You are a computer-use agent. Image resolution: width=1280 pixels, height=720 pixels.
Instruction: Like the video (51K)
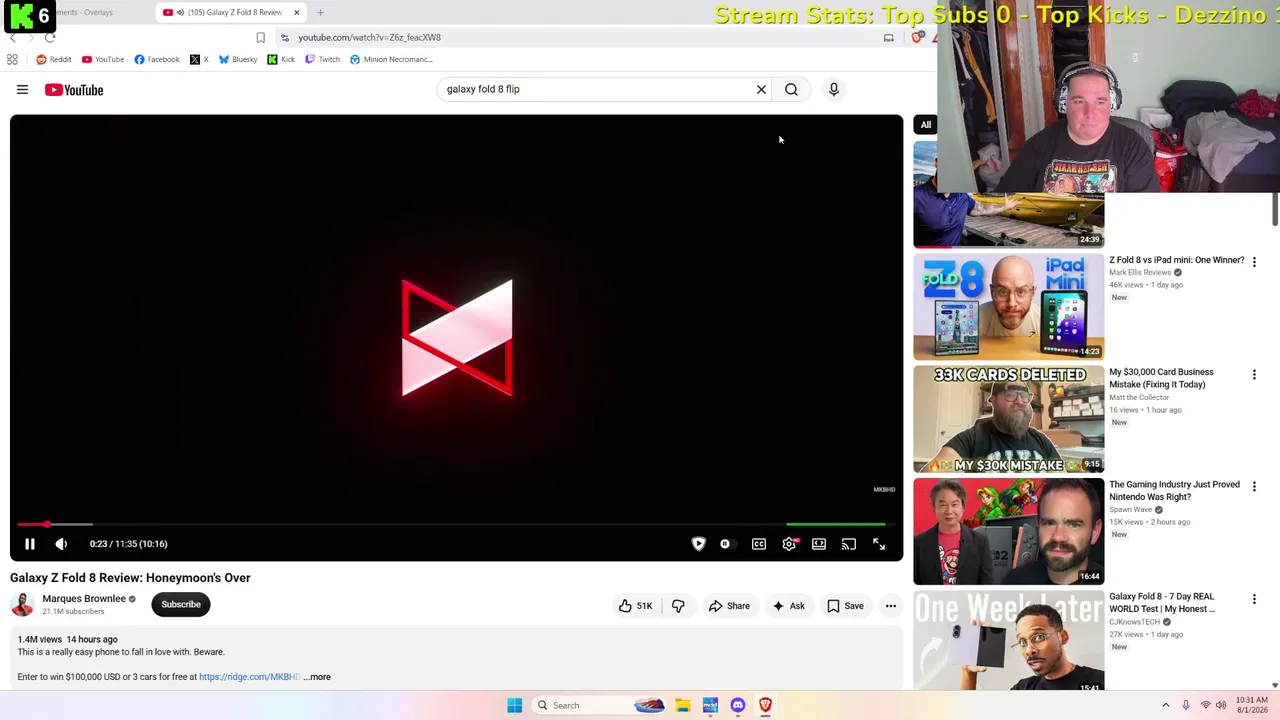635,606
